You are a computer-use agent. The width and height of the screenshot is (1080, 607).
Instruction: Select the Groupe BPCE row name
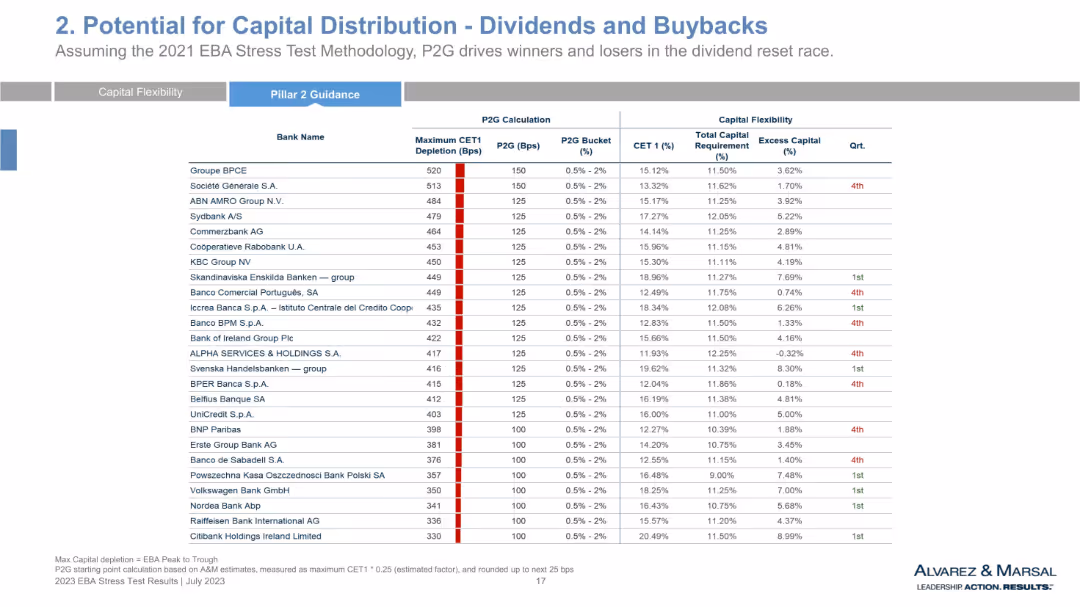[218, 170]
